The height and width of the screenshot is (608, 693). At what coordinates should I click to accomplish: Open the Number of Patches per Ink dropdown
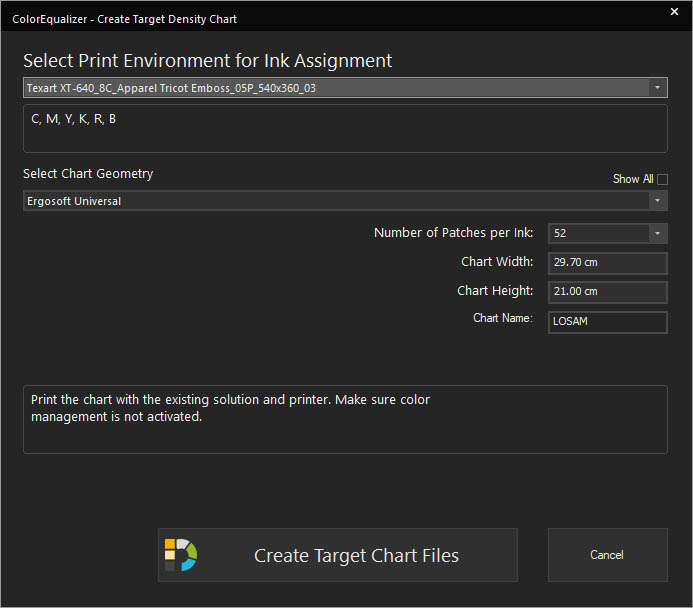pos(657,233)
